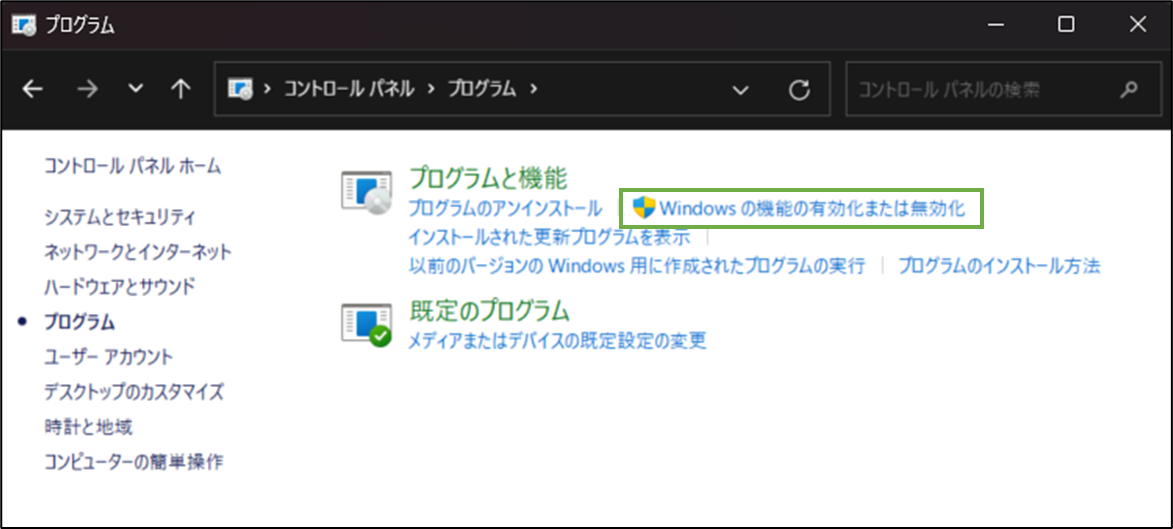The width and height of the screenshot is (1173, 529).
Task: Open Windows の機能の有効化または無効化
Action: 812,208
